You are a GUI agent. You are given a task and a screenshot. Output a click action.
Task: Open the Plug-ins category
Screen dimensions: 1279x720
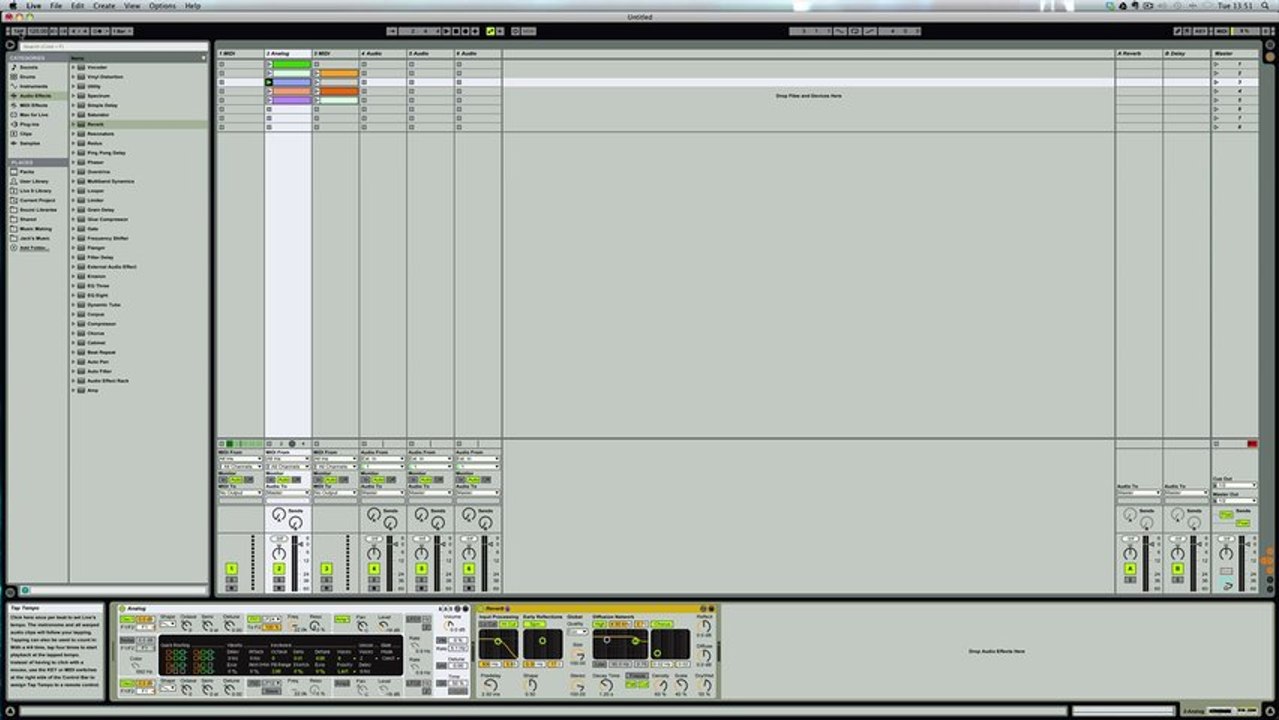(x=29, y=124)
